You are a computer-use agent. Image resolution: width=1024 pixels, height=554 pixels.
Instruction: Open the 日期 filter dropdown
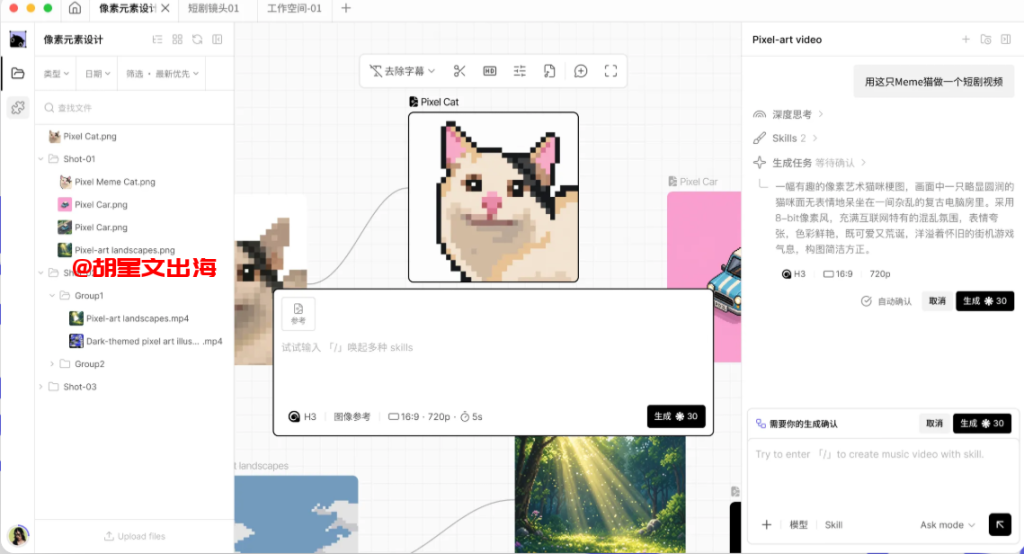pyautogui.click(x=98, y=74)
